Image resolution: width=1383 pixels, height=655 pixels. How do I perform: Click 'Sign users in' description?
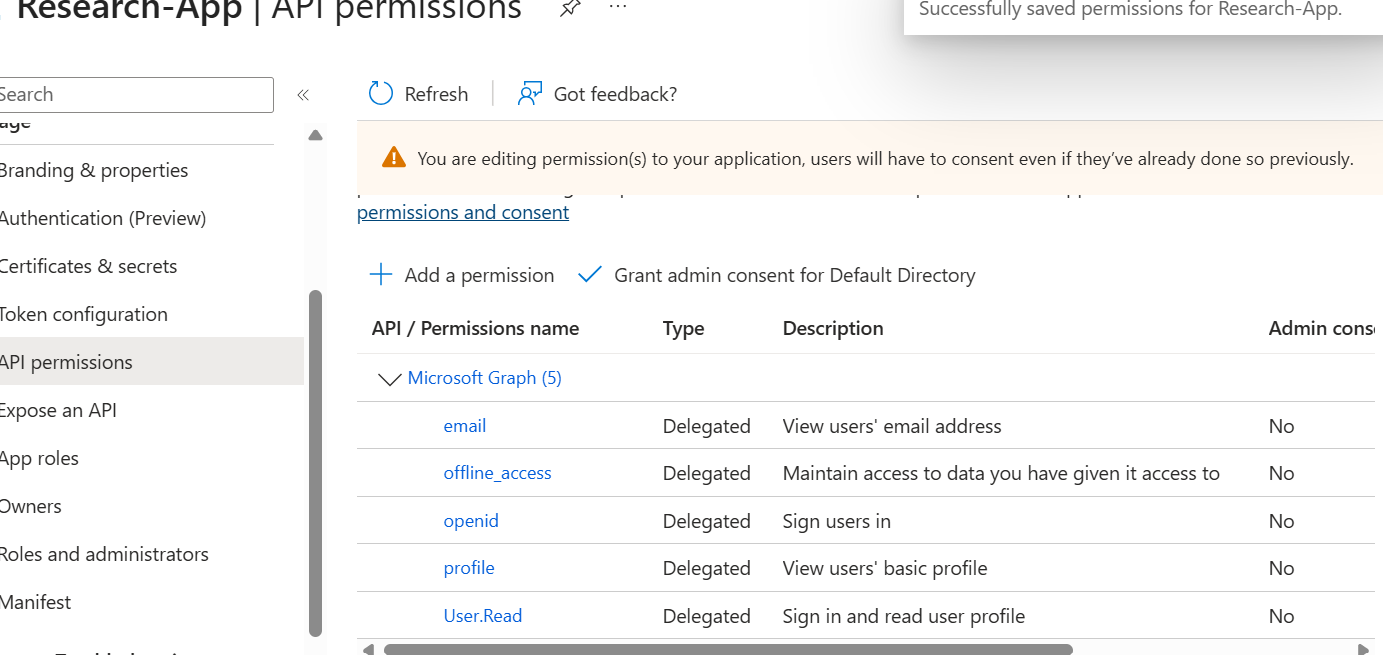(836, 521)
